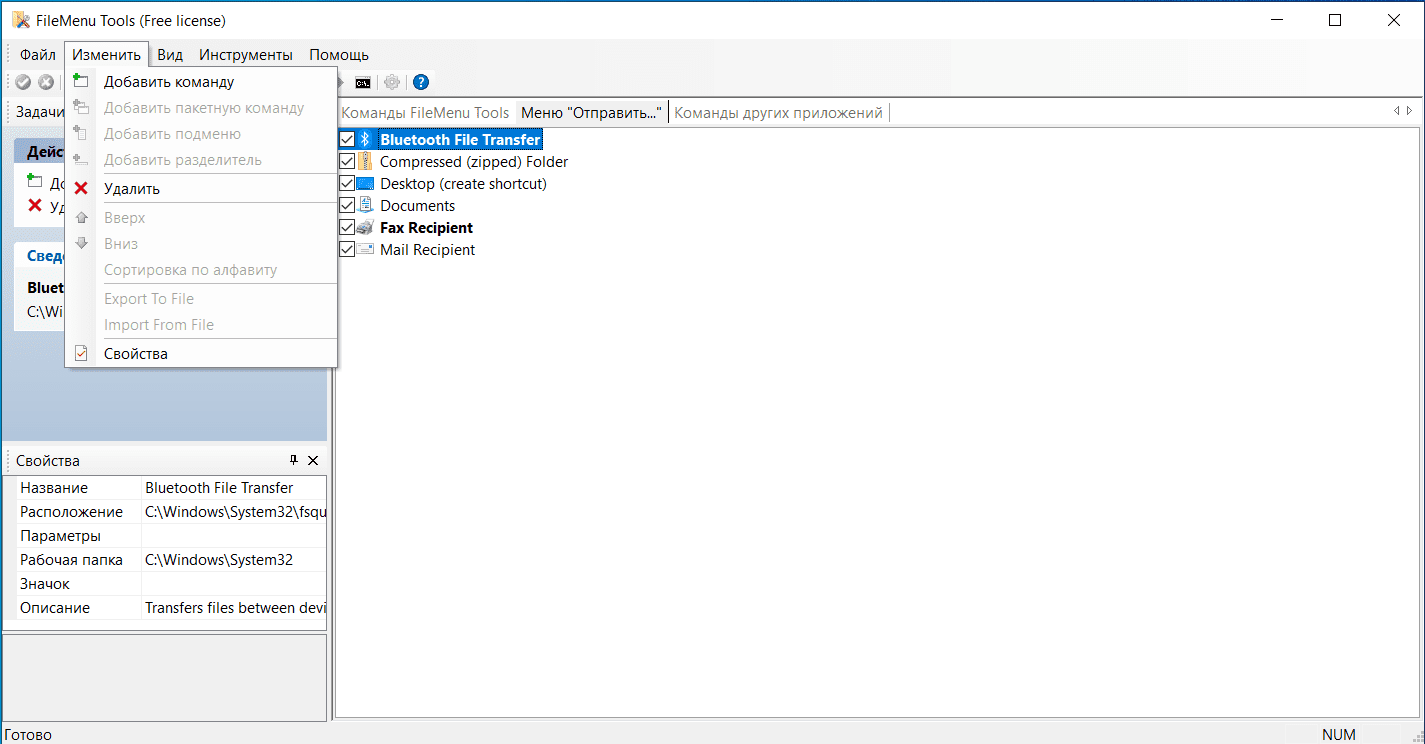This screenshot has height=744, width=1425.
Task: Select the Fax Recipient item
Action: (426, 228)
